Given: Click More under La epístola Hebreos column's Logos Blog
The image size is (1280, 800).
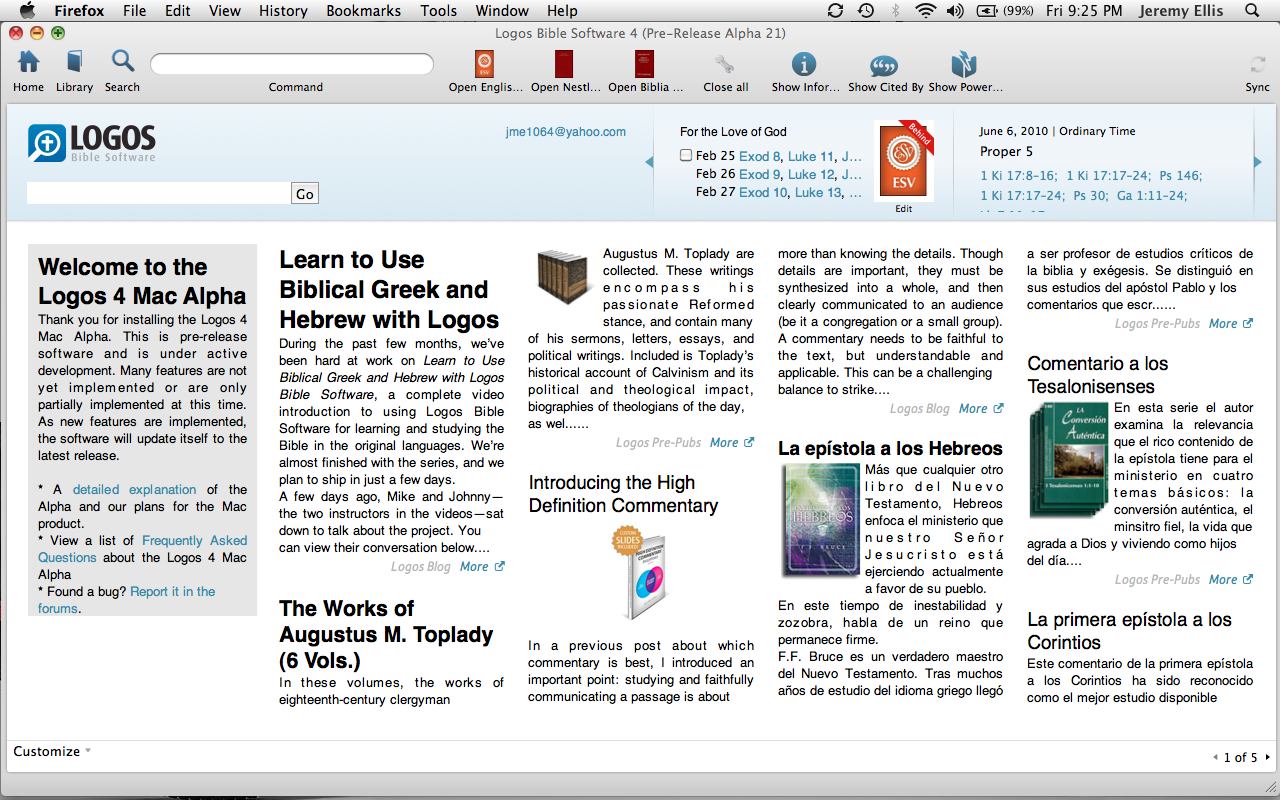Looking at the screenshot, I should click(973, 408).
